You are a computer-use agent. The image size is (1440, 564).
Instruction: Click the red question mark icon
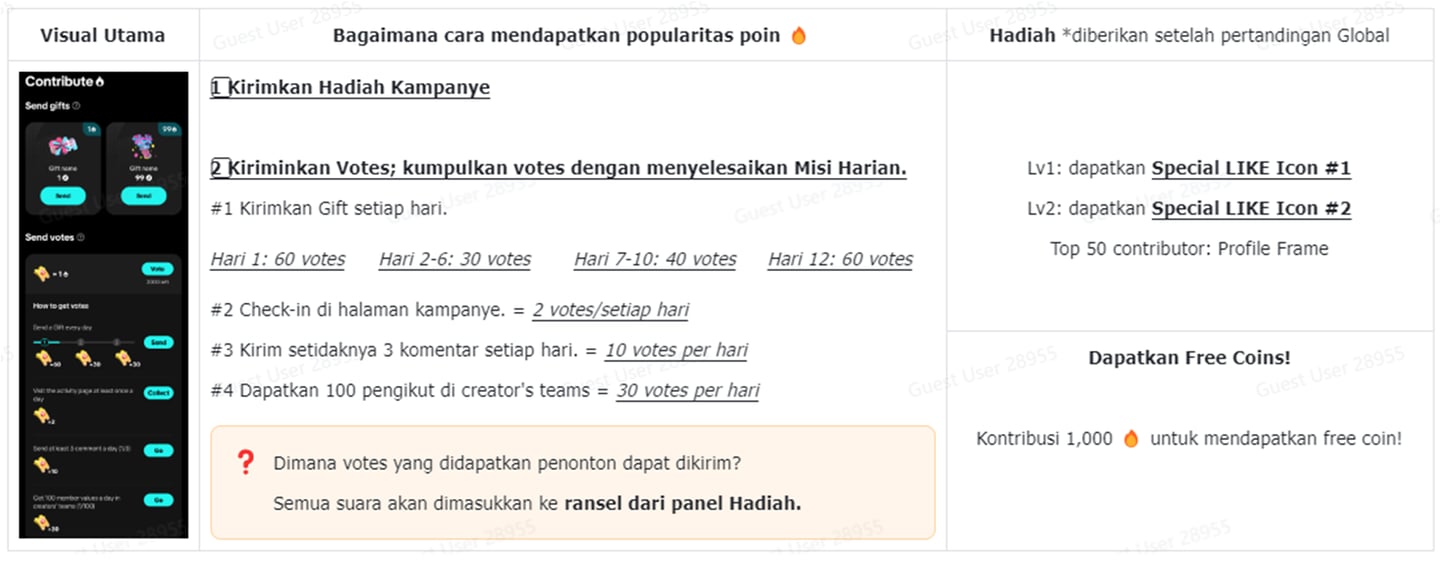click(245, 462)
